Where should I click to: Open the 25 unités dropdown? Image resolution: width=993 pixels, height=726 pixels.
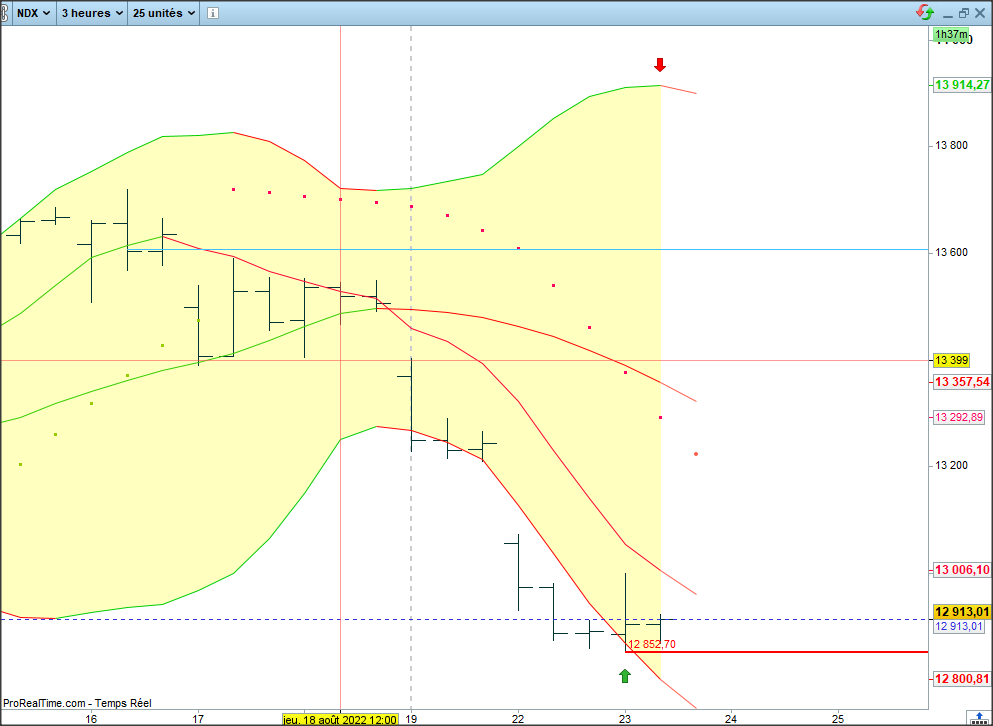(x=163, y=13)
